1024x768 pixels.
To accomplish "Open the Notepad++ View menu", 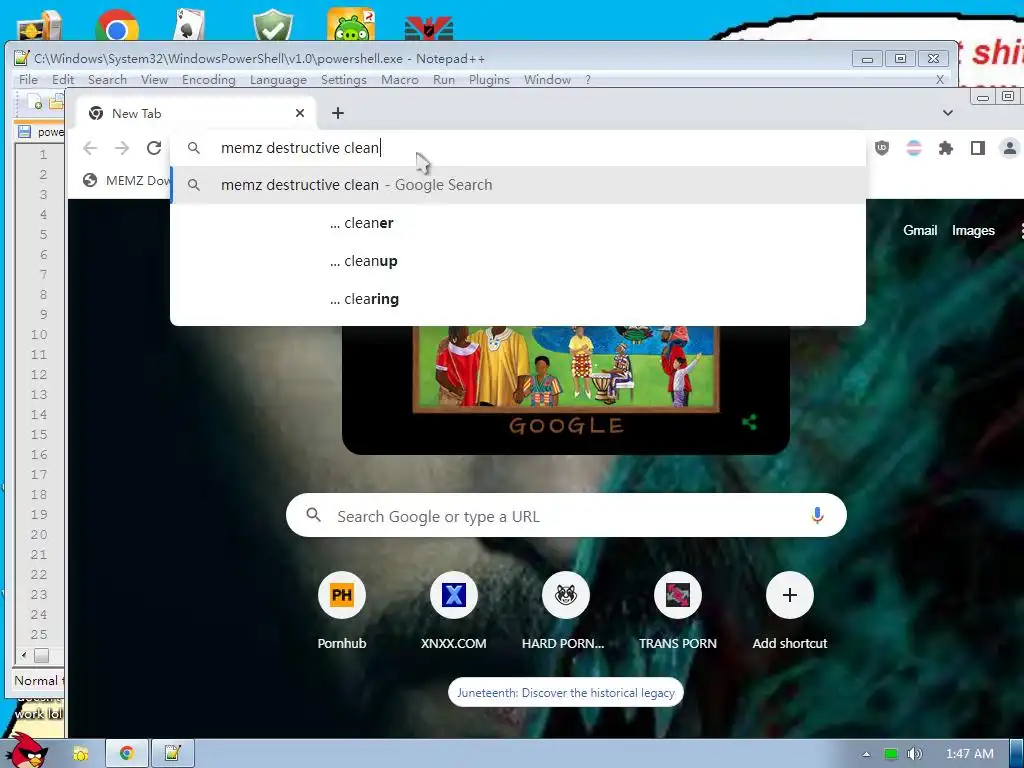I will pyautogui.click(x=154, y=80).
